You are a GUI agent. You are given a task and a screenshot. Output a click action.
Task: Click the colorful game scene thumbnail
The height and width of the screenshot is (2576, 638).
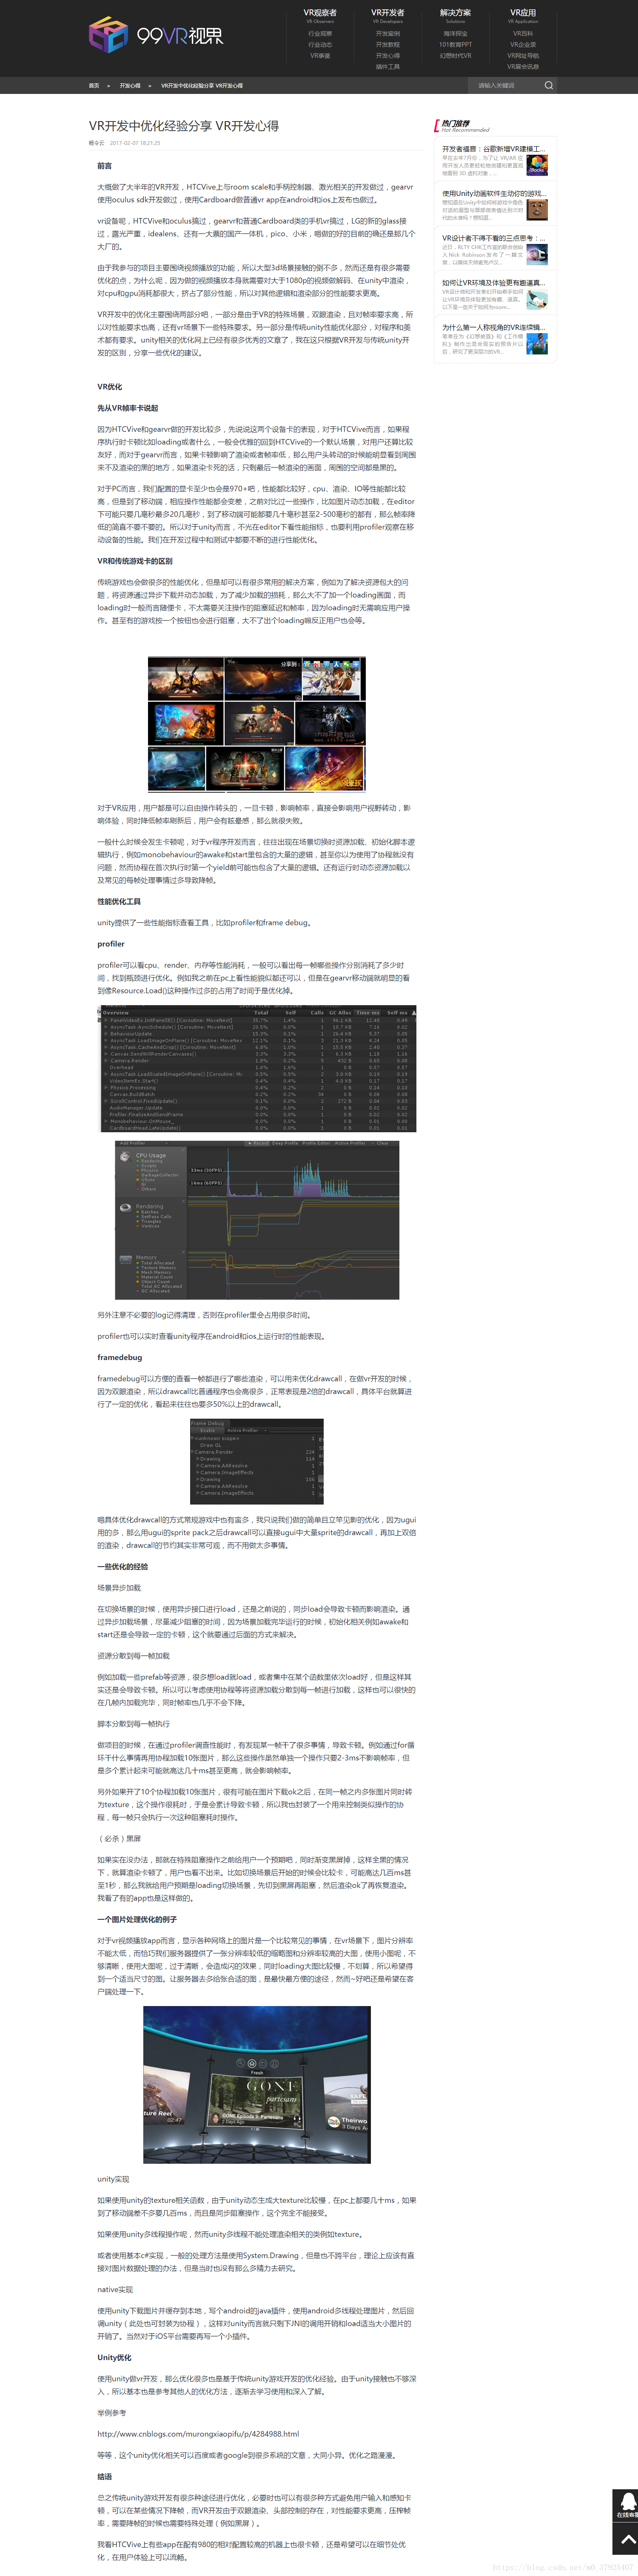537,343
